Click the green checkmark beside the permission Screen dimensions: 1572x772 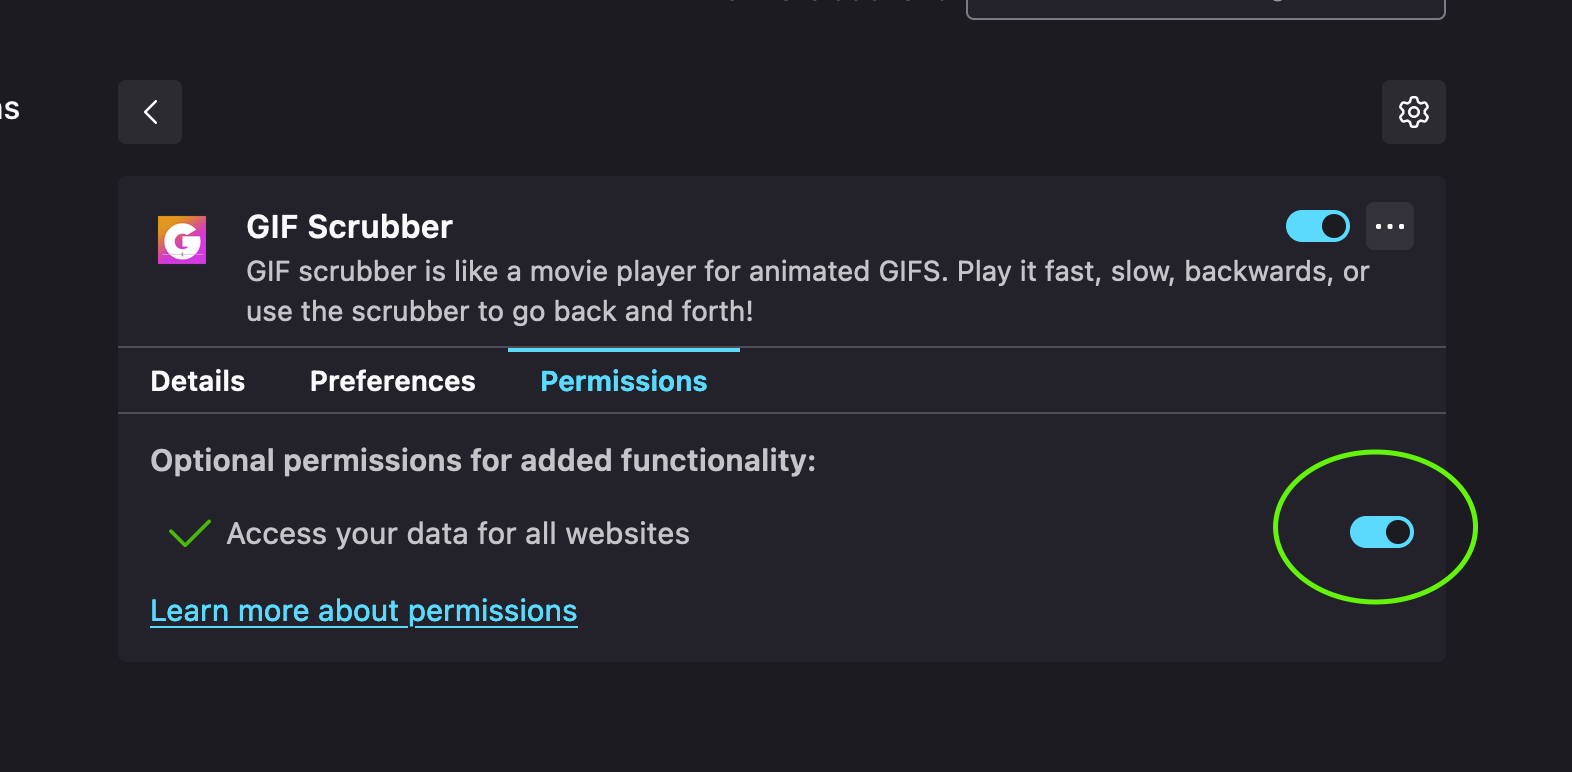[x=188, y=533]
